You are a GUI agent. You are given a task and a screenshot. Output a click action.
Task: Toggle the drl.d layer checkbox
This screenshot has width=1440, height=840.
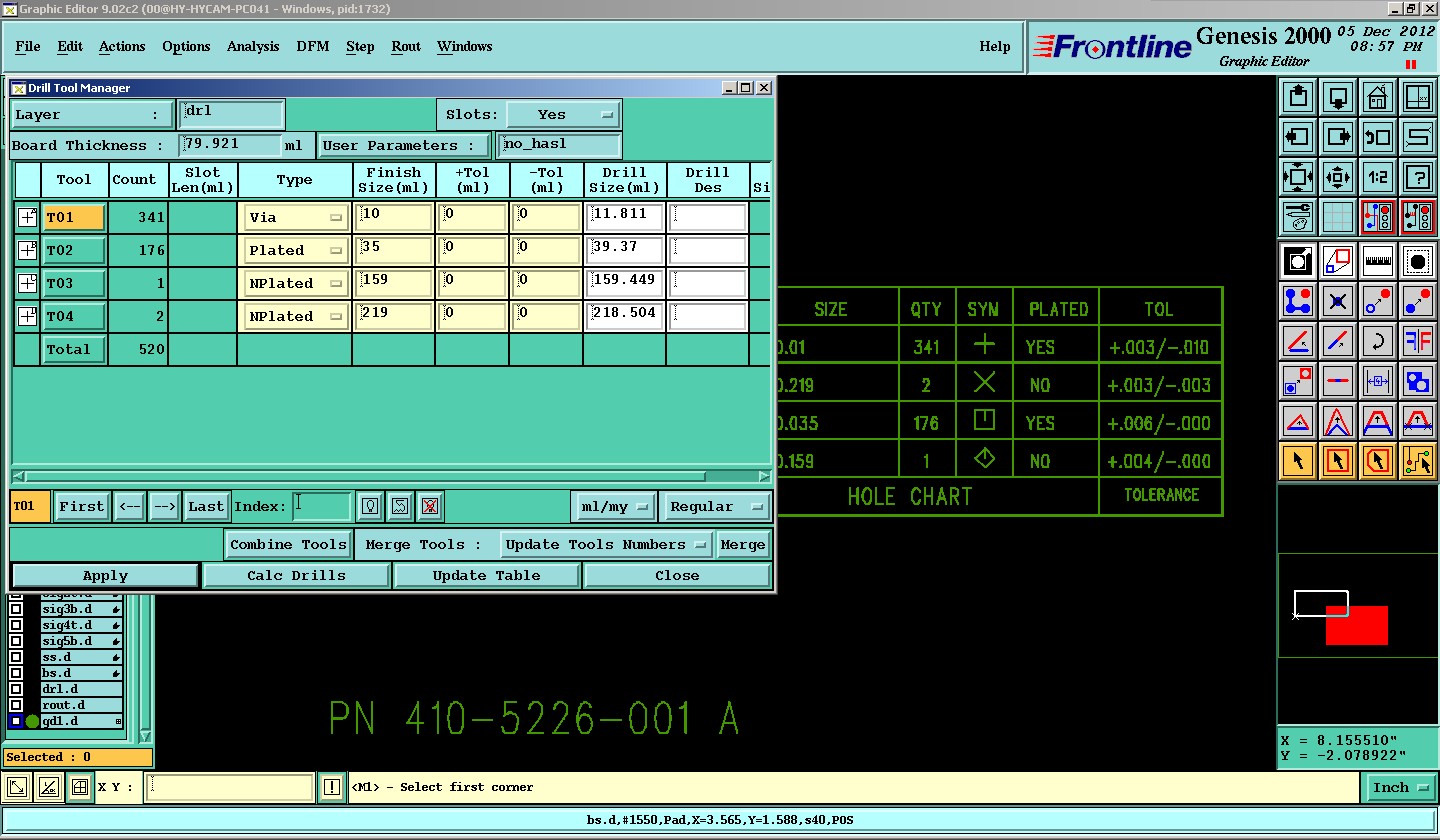point(16,689)
